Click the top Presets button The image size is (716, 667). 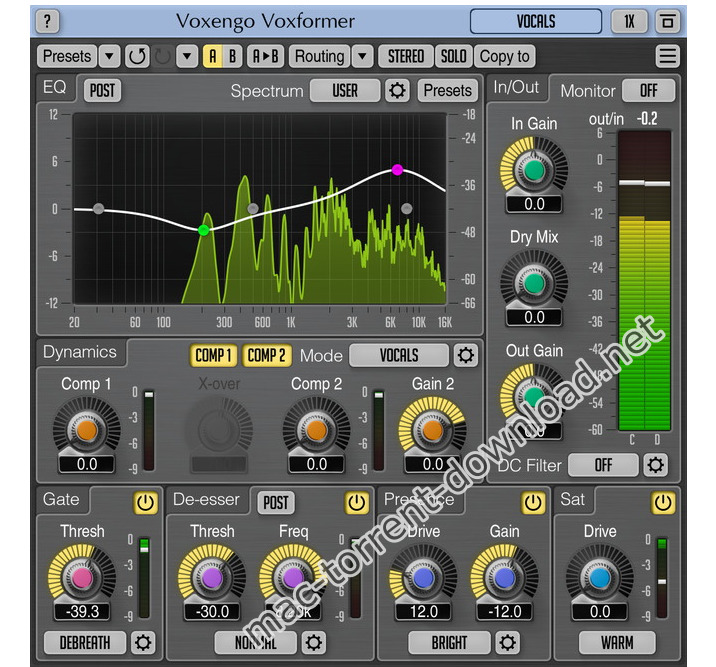pos(67,56)
